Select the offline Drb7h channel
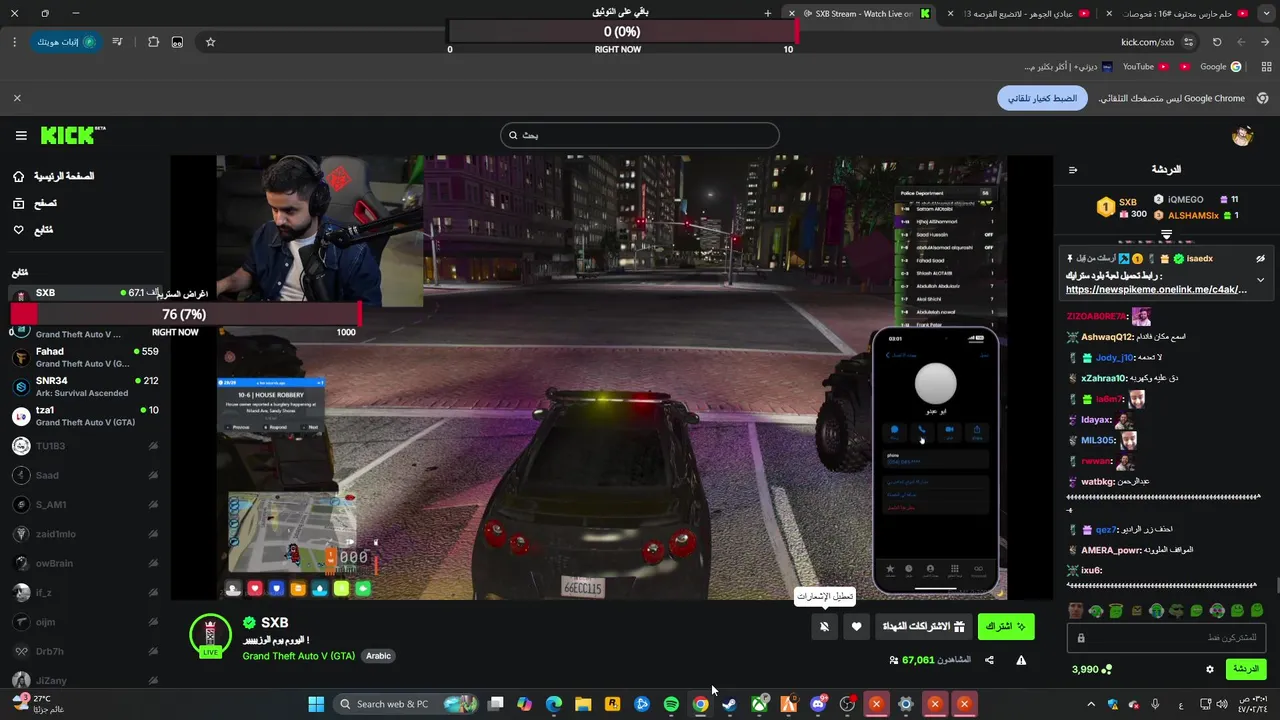This screenshot has width=1280, height=720. tap(85, 651)
